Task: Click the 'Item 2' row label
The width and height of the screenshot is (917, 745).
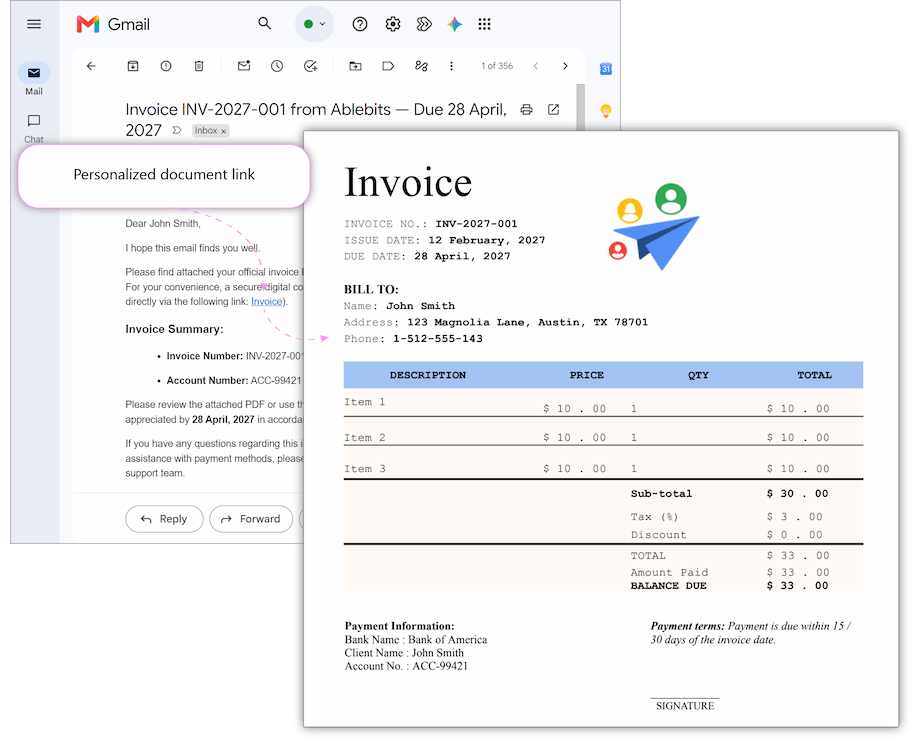Action: 364,437
